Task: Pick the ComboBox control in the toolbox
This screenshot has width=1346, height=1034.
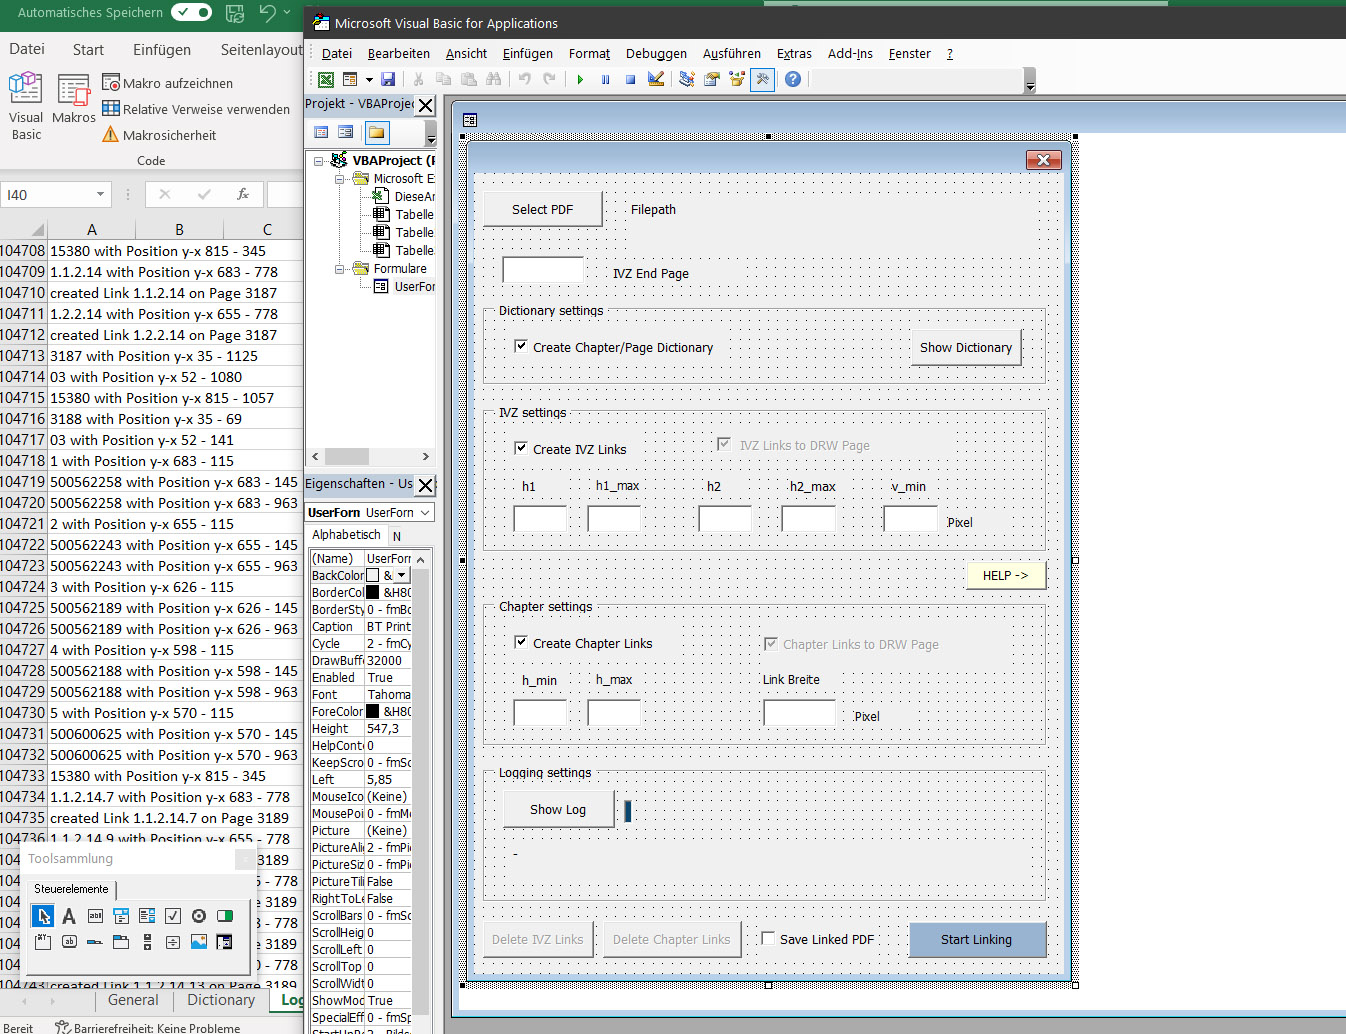Action: click(x=121, y=916)
